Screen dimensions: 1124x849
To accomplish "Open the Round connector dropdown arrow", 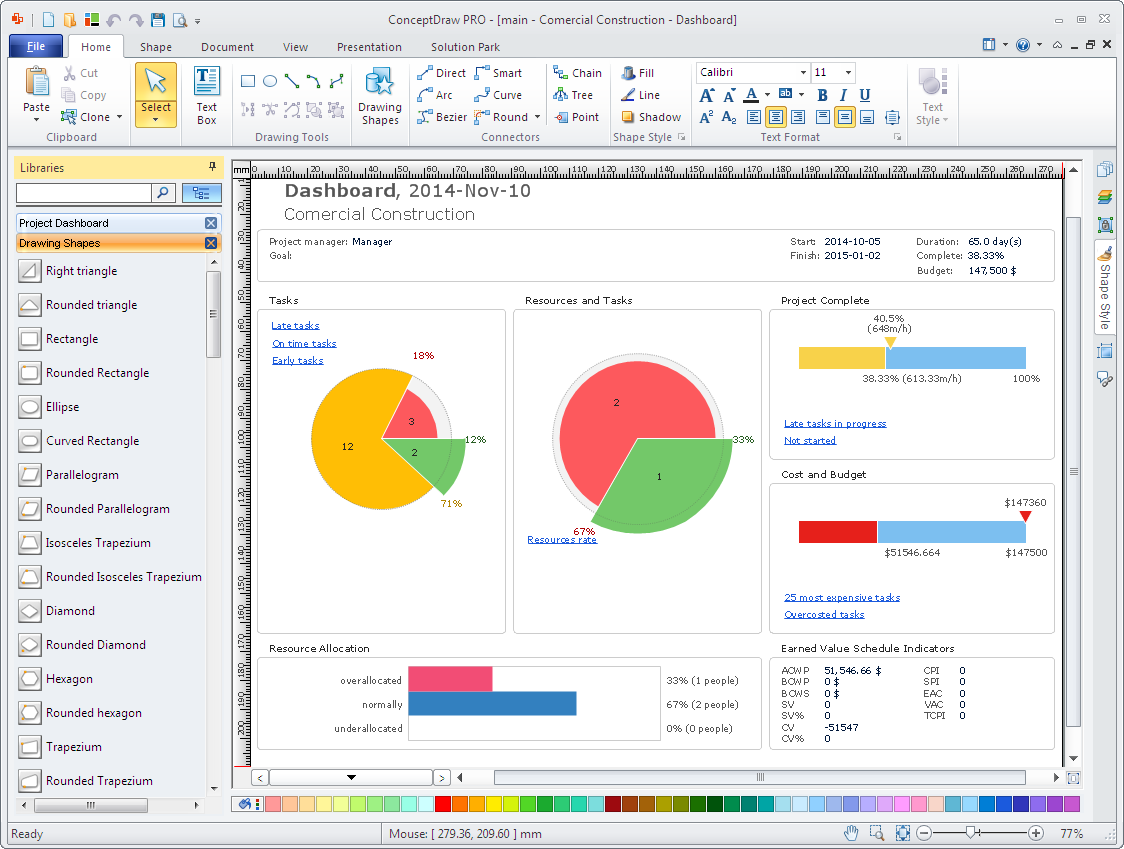I will 537,117.
